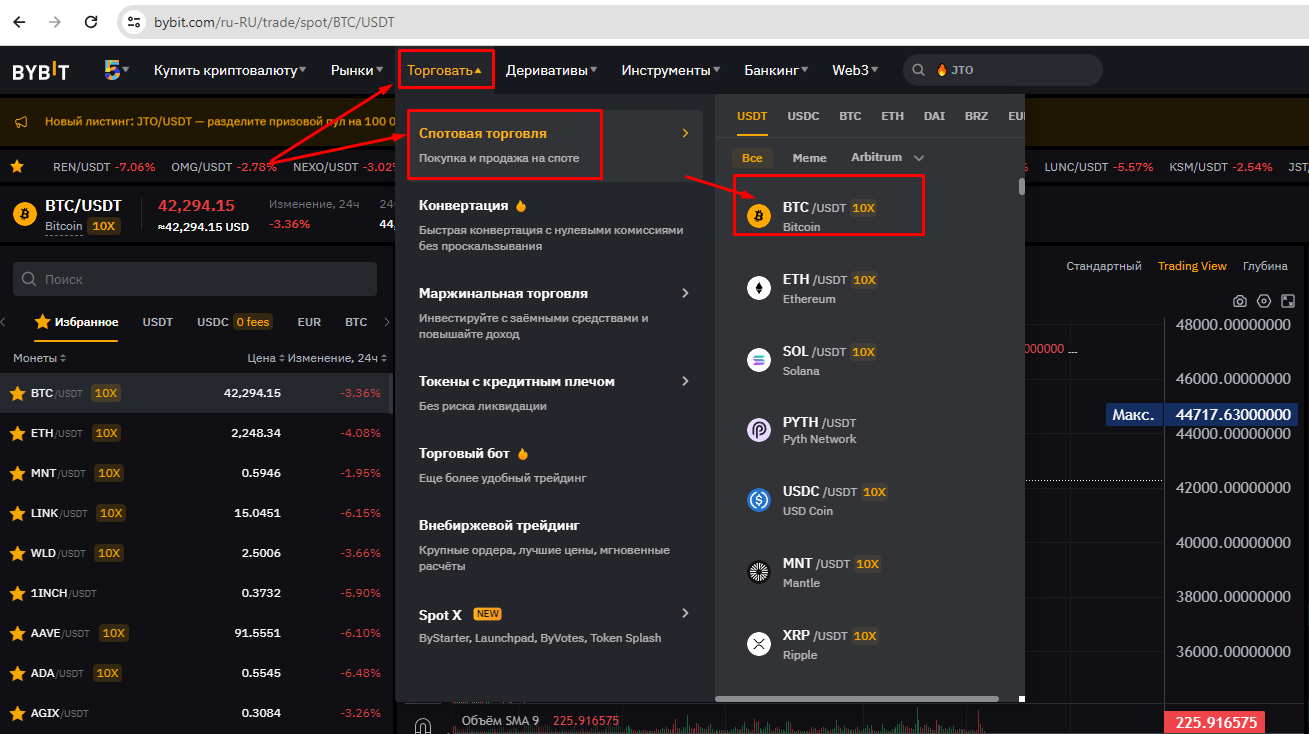Open the Инструменты dropdown menu

[x=671, y=70]
